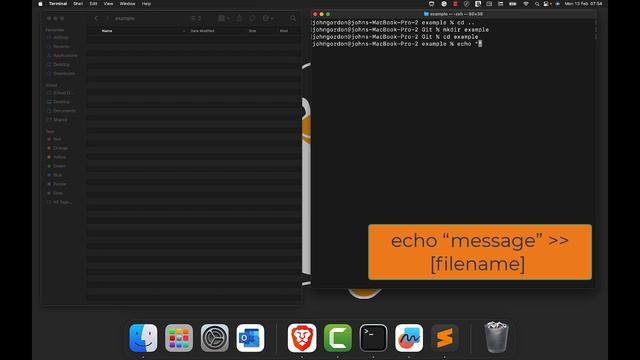Open the Edit menu

[x=93, y=4]
